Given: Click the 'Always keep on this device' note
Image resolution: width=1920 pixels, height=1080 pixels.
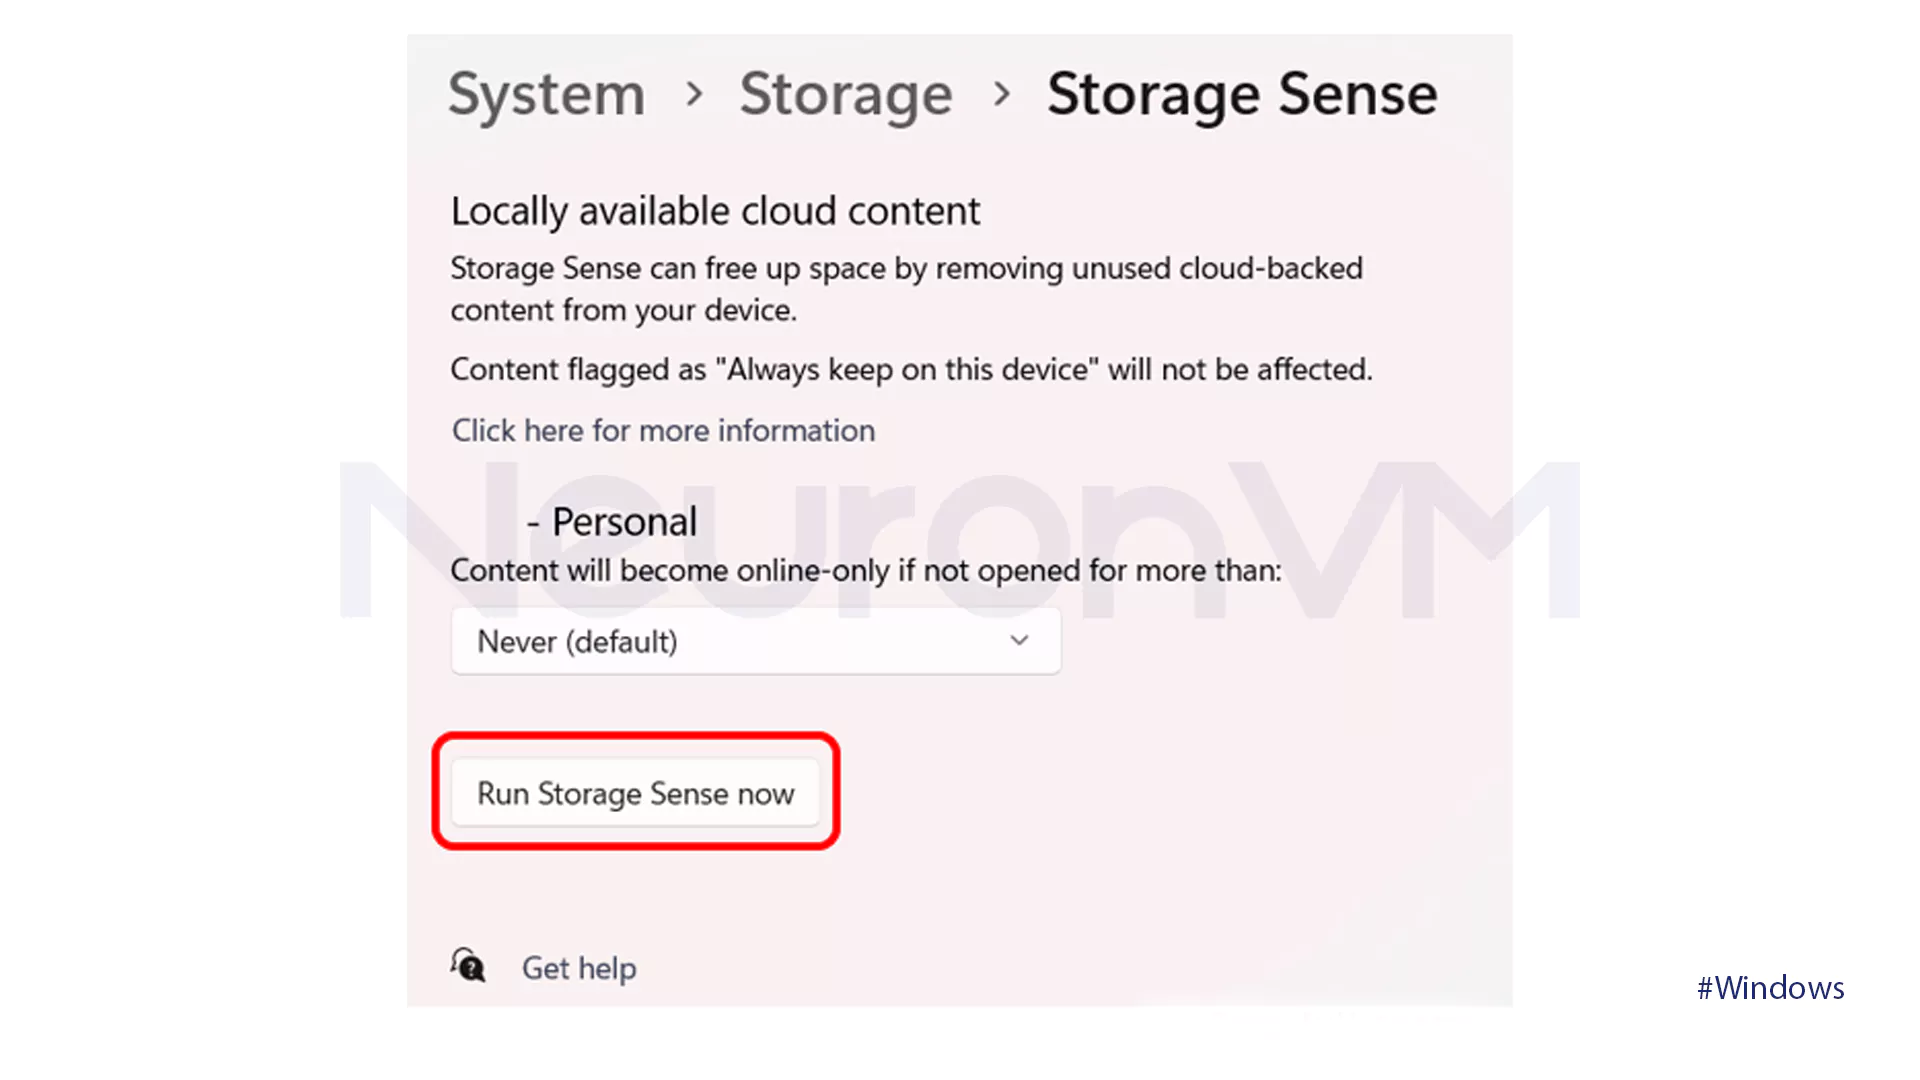Looking at the screenshot, I should [x=910, y=370].
